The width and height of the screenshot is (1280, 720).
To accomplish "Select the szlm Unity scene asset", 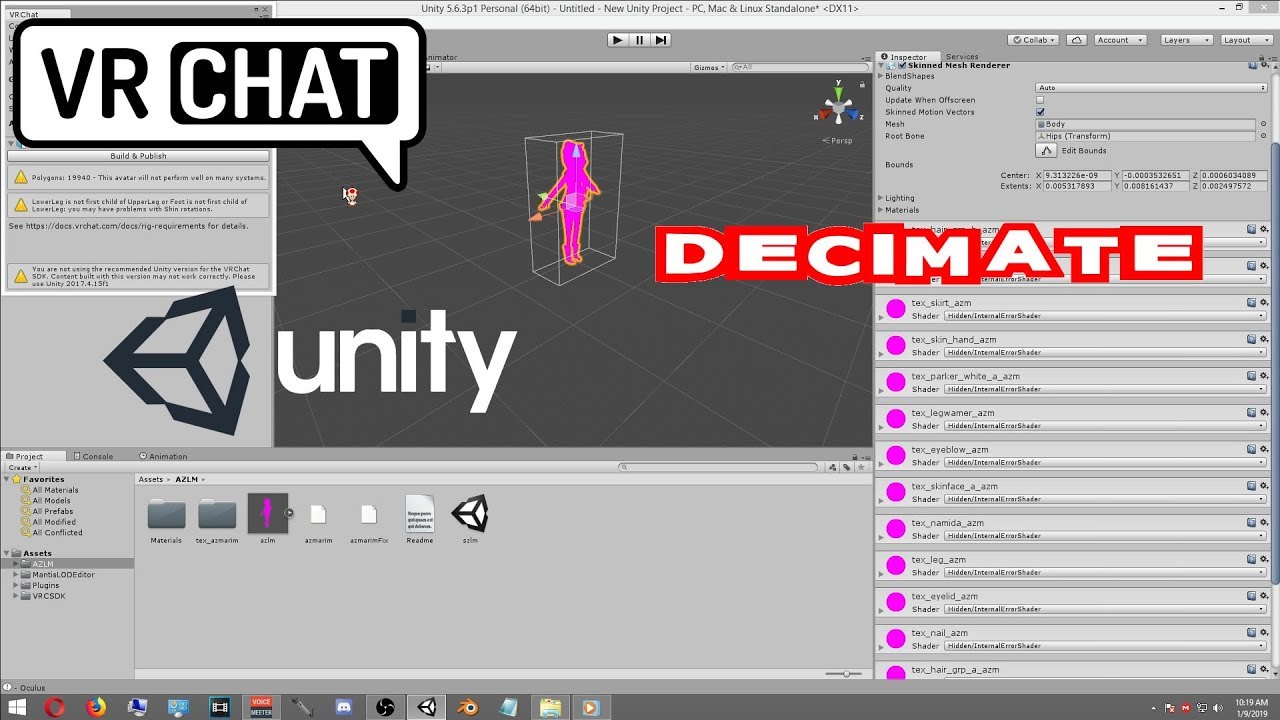I will click(x=470, y=520).
